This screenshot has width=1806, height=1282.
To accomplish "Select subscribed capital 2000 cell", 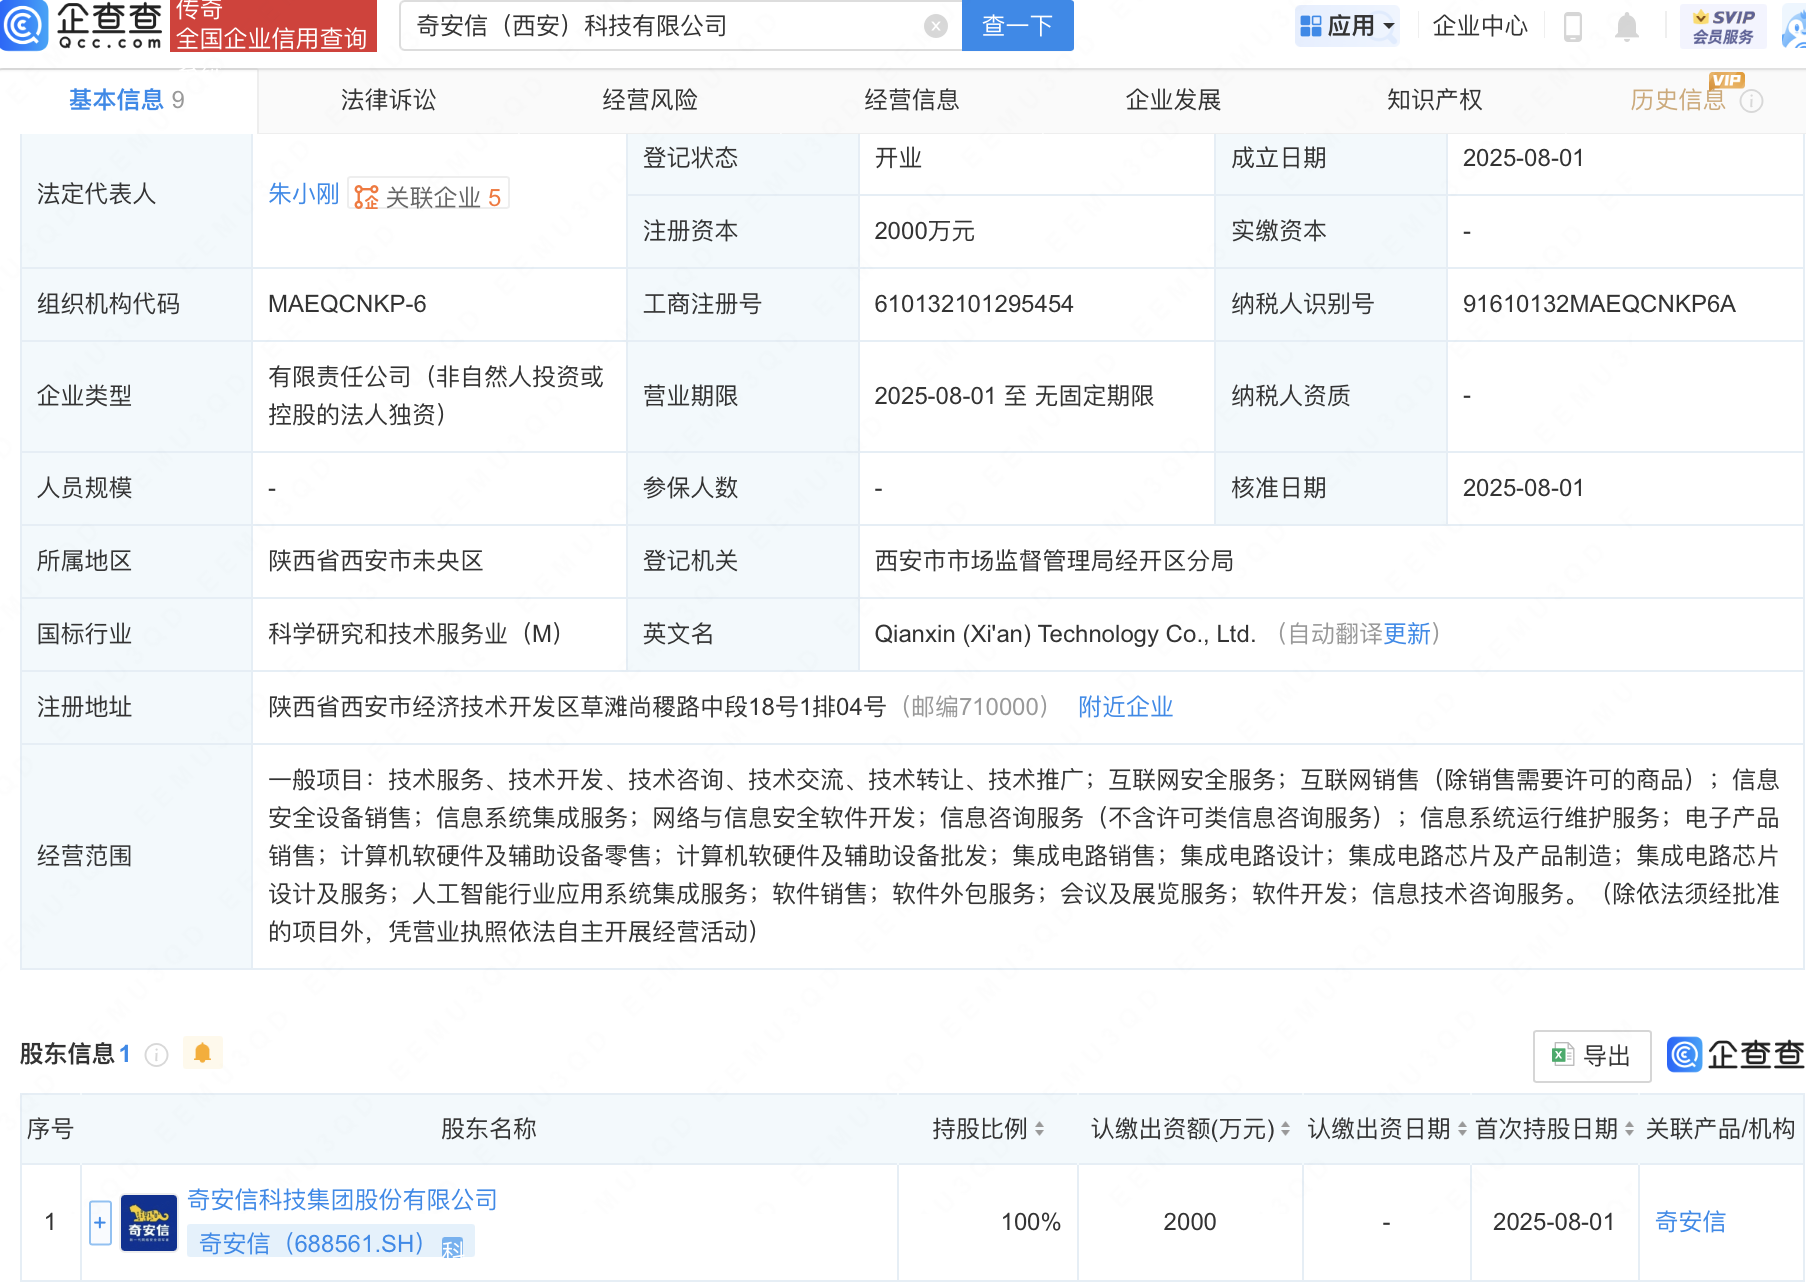I will (x=1190, y=1222).
